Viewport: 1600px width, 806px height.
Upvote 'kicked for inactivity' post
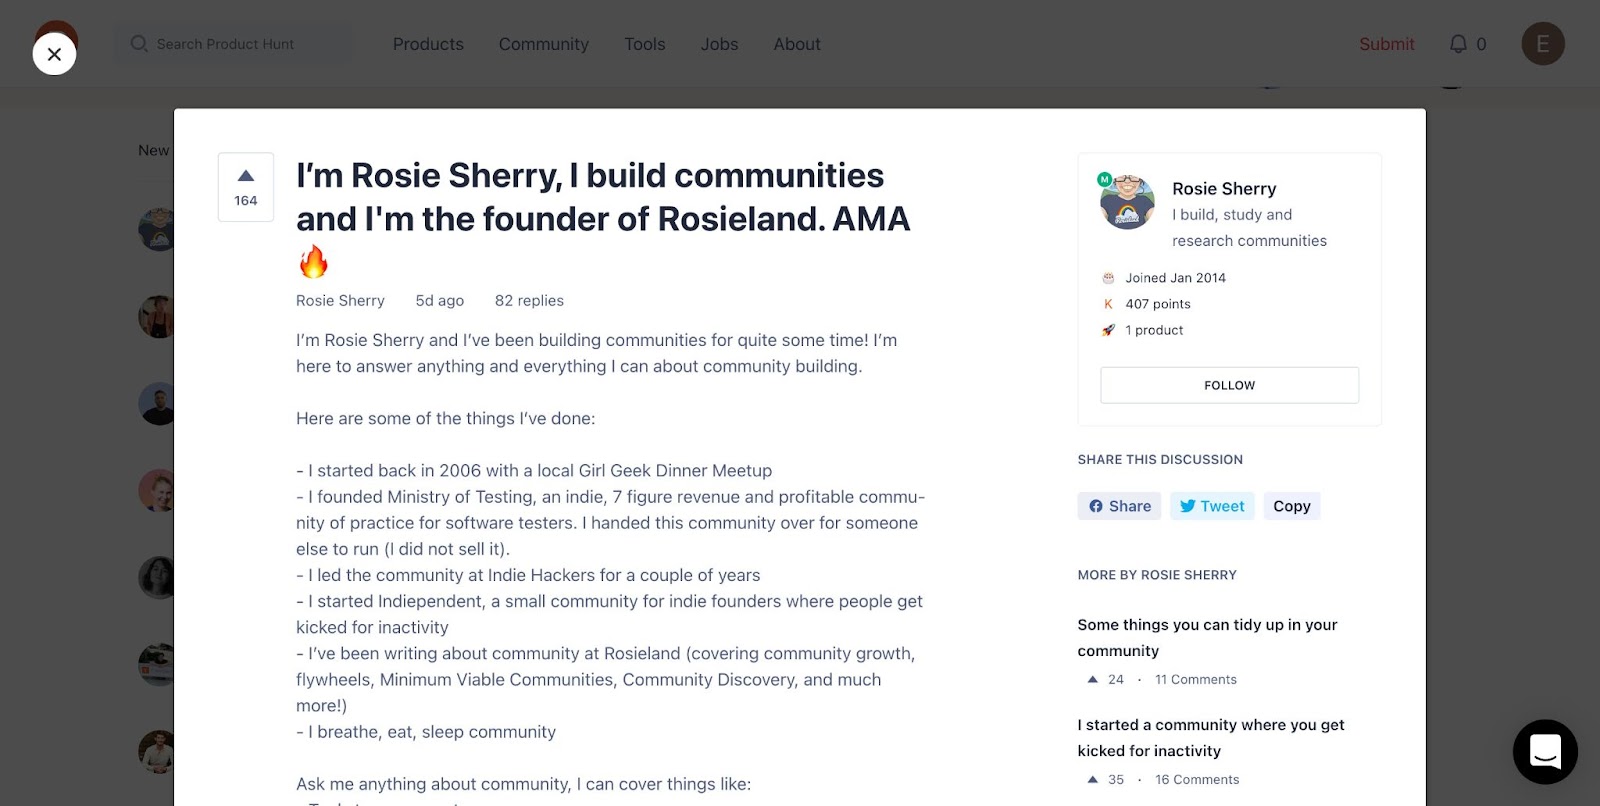coord(1092,779)
